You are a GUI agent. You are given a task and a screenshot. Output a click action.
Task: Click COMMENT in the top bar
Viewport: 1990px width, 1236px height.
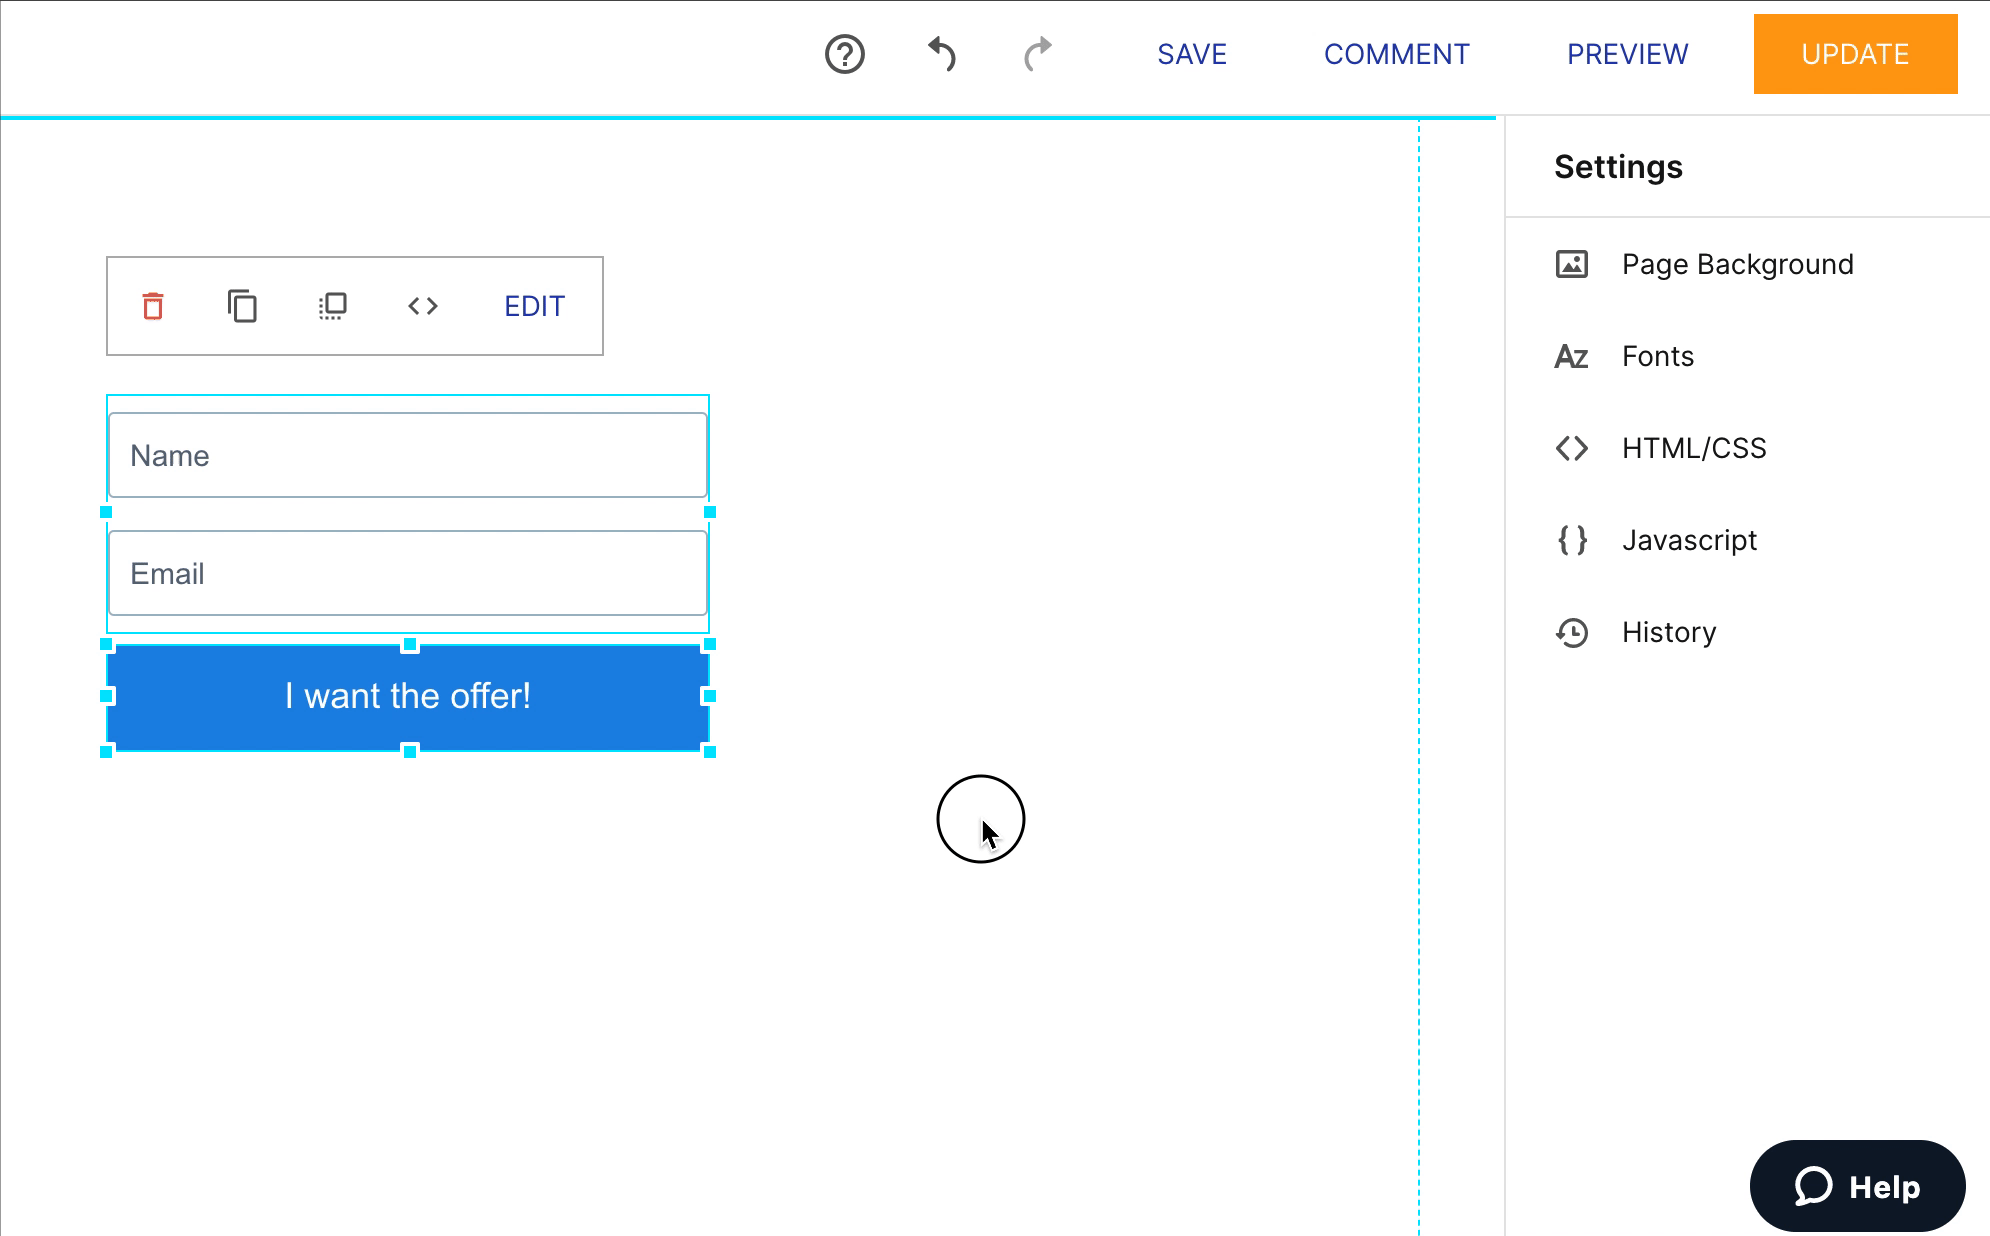click(x=1397, y=54)
